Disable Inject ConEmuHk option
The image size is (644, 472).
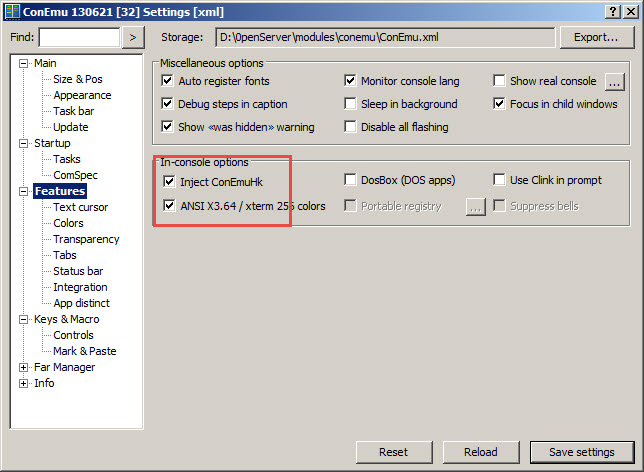coord(168,181)
